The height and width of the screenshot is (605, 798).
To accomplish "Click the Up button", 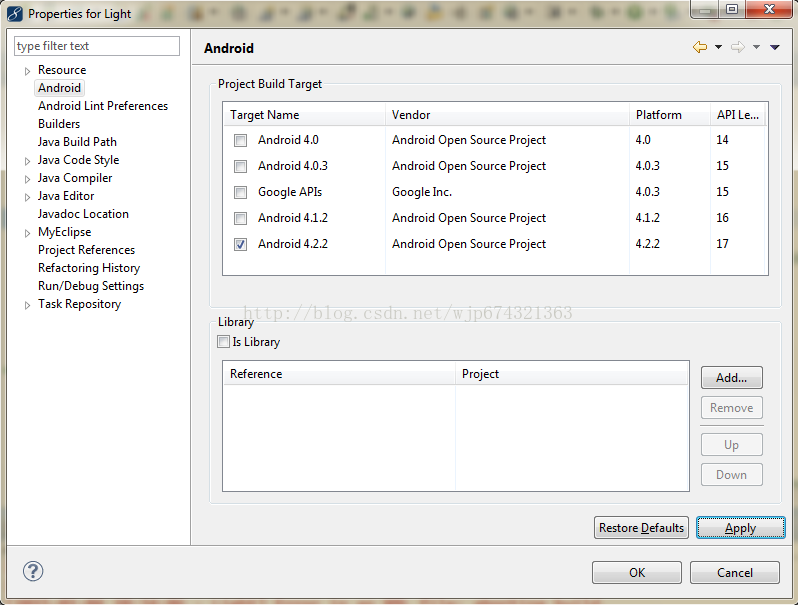I will point(731,445).
